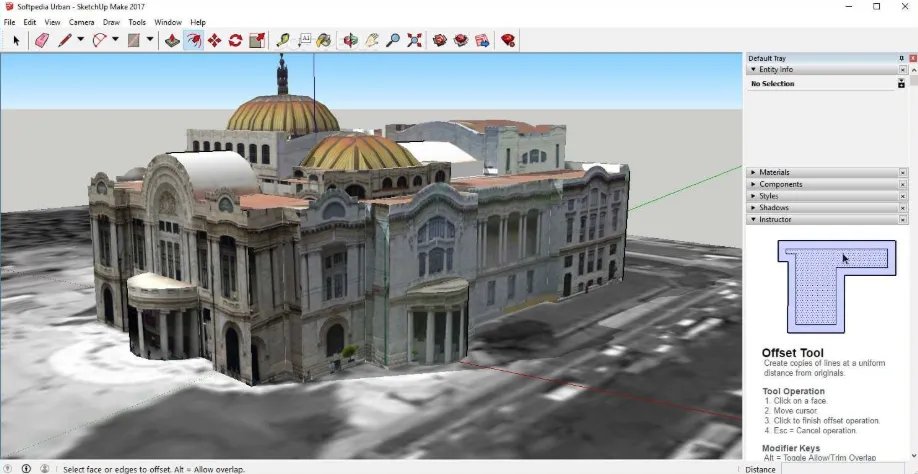Choose the Zoom magnifier tool
The image size is (918, 474).
click(x=393, y=40)
